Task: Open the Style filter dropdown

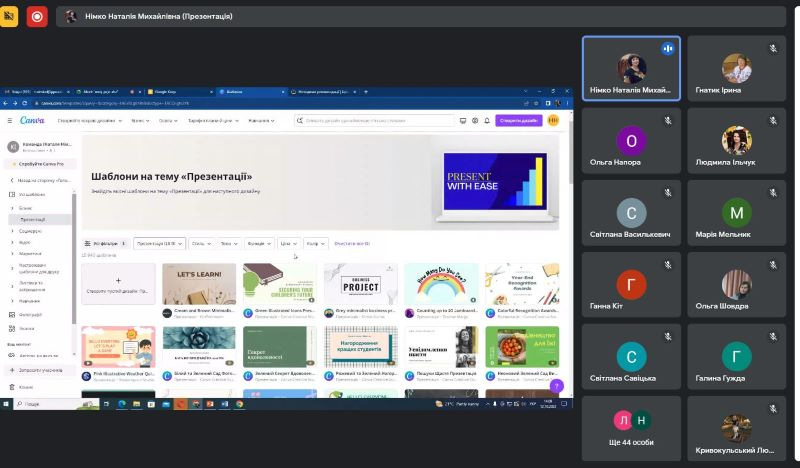Action: pyautogui.click(x=202, y=243)
